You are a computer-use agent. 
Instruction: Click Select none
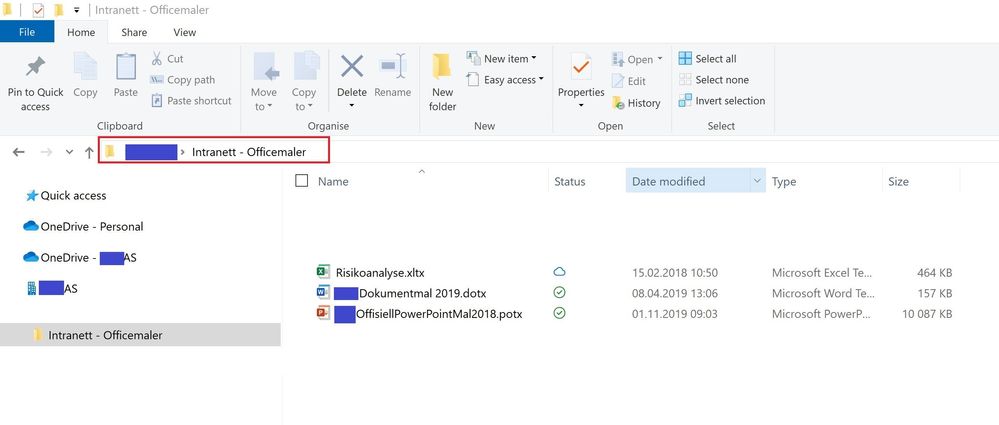tap(714, 80)
